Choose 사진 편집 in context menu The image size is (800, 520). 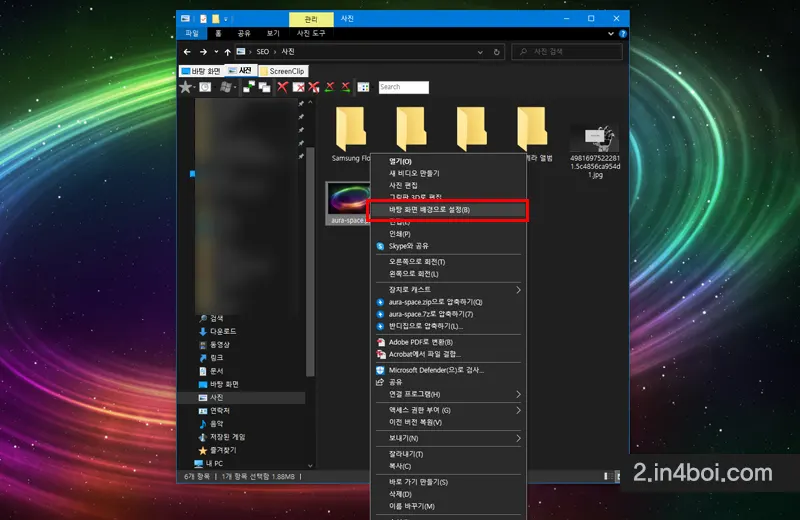[448, 185]
